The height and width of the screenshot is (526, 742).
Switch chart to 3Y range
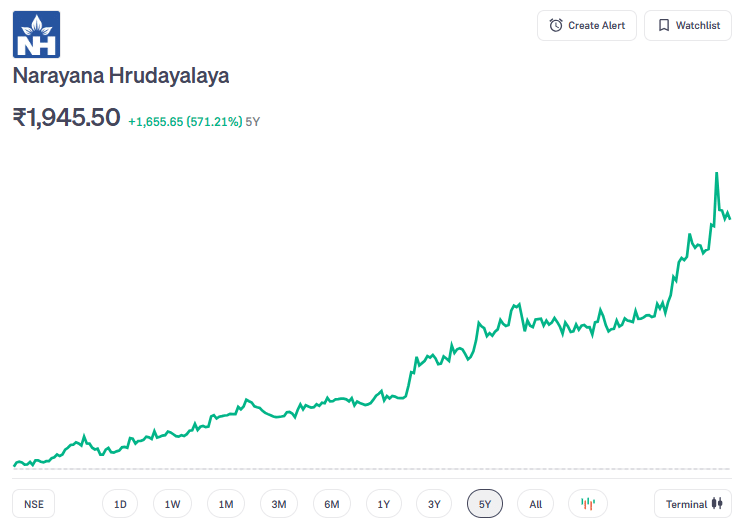click(434, 504)
